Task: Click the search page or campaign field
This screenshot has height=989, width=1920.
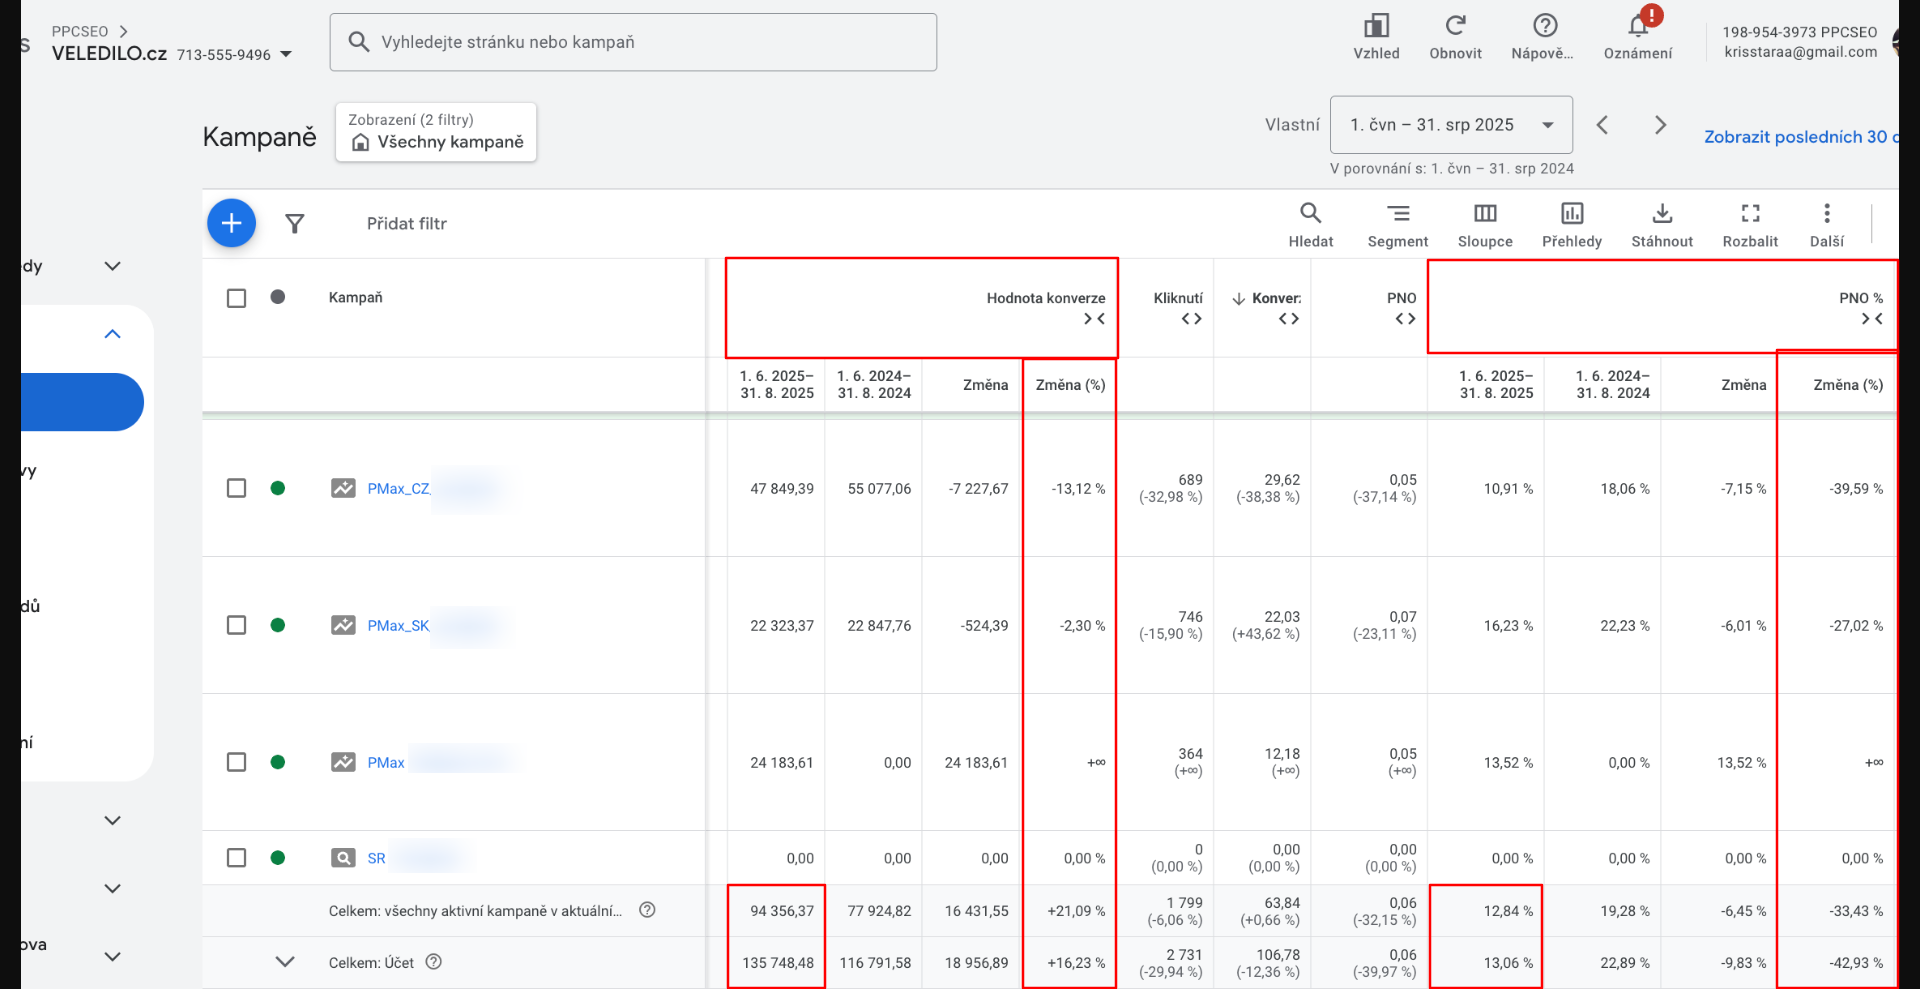Action: [633, 42]
